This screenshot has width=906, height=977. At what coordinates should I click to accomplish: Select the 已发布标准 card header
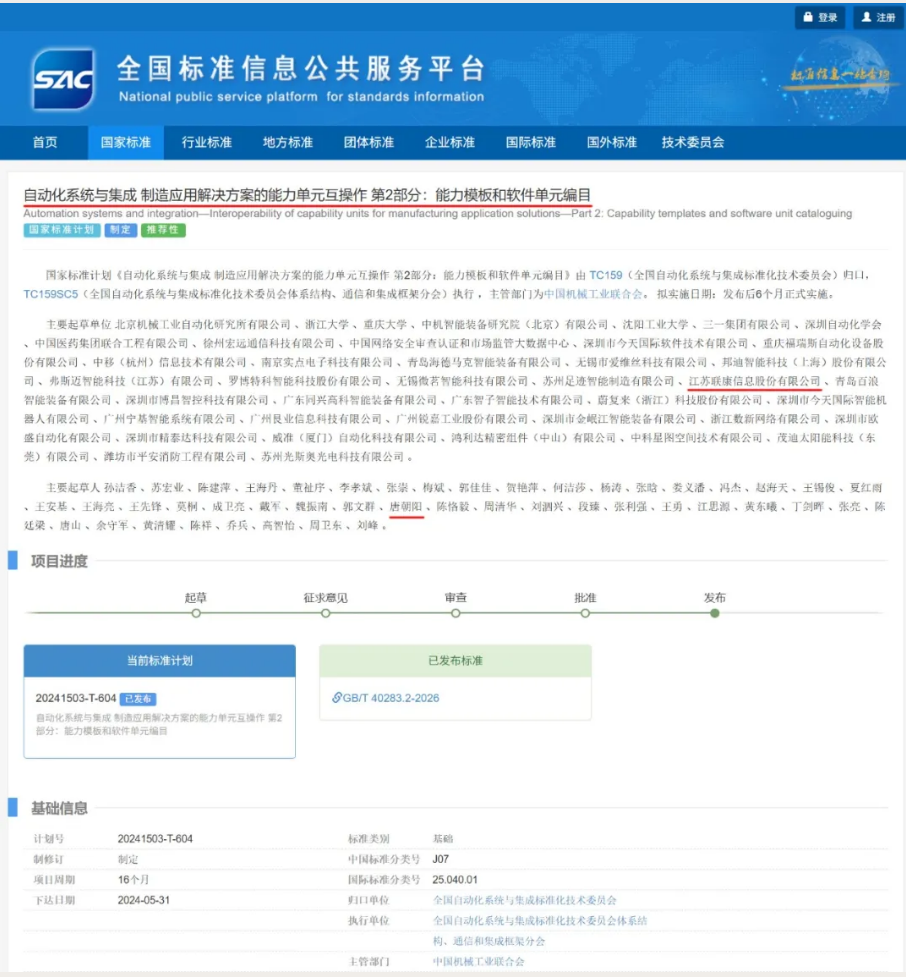point(455,660)
